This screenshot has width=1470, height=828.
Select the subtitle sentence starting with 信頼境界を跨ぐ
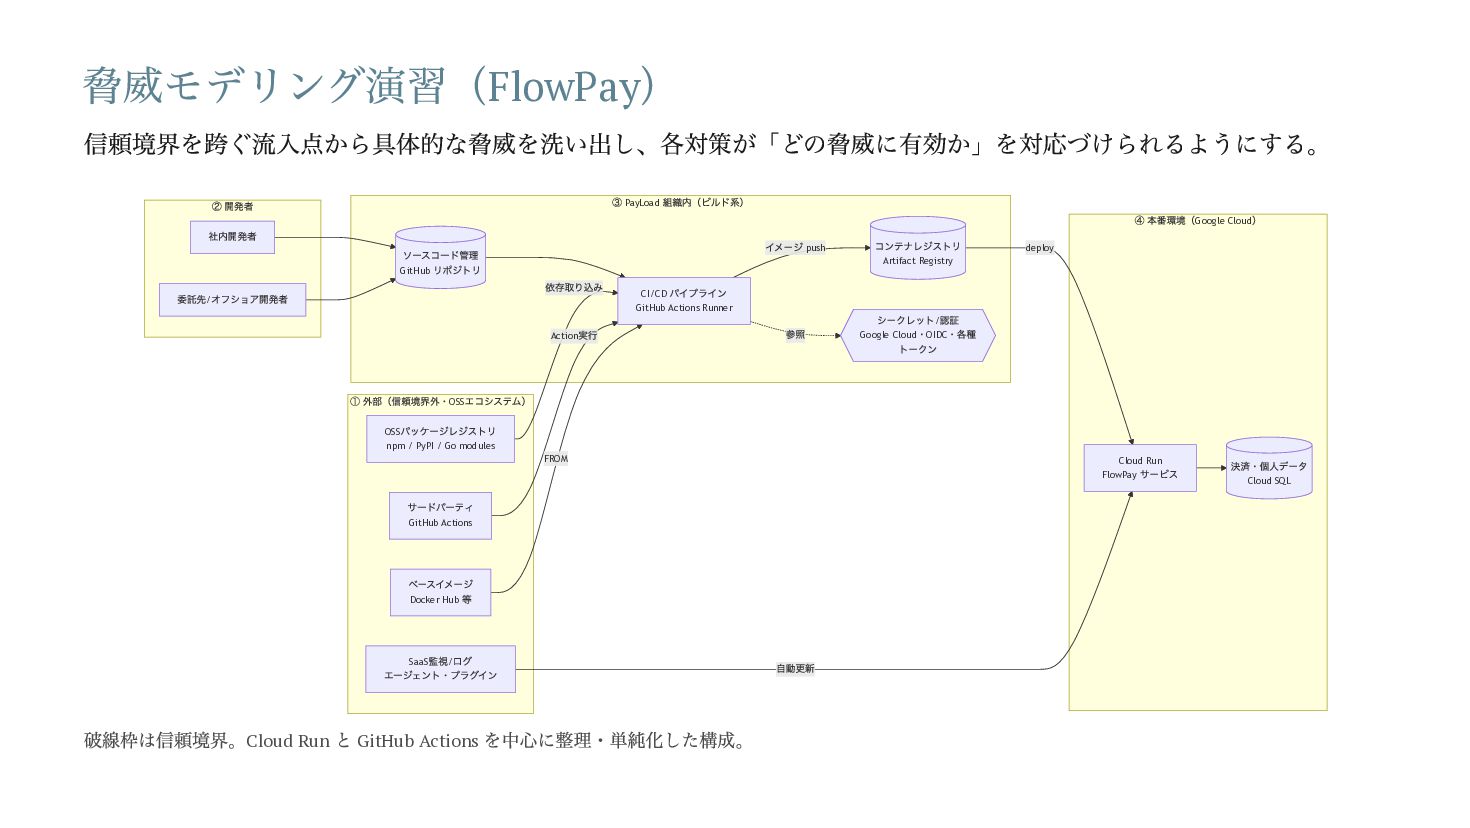tap(703, 144)
